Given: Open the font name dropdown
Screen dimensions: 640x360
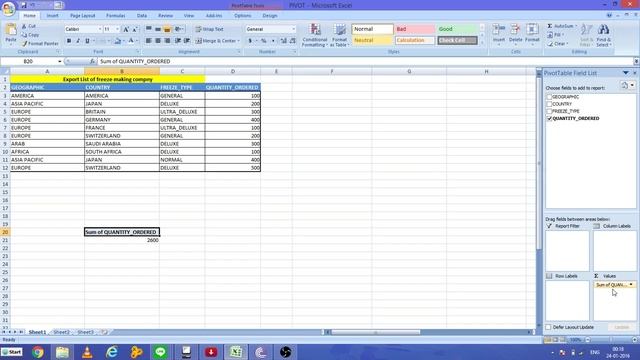Looking at the screenshot, I should (100, 29).
